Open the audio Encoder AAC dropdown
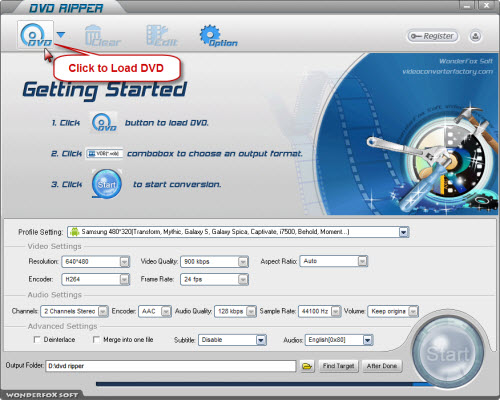Viewport: 500px width, 400px height. coord(166,311)
